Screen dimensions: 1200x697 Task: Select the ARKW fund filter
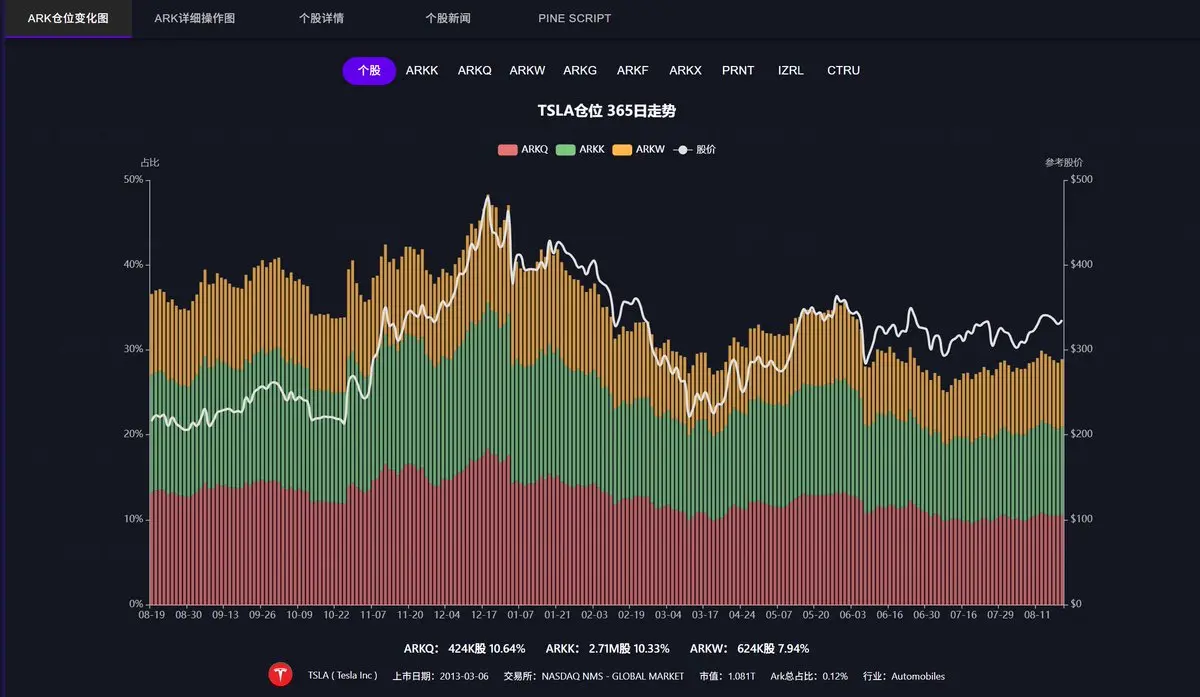point(527,70)
